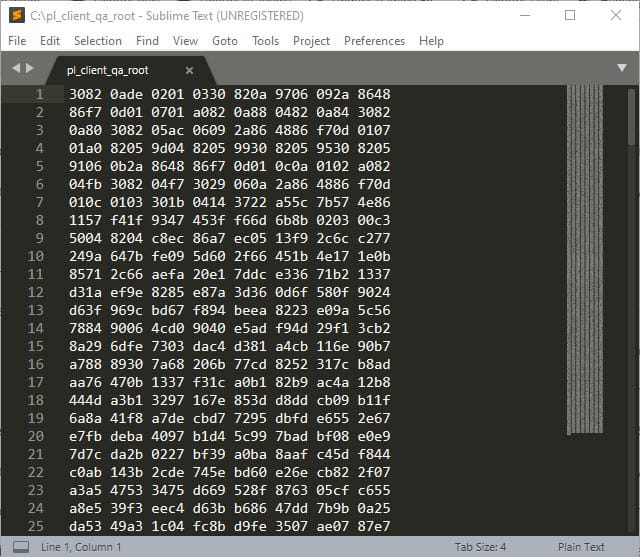Change Tab Size: 4 setting
Viewport: 640px width, 557px height.
pos(480,547)
